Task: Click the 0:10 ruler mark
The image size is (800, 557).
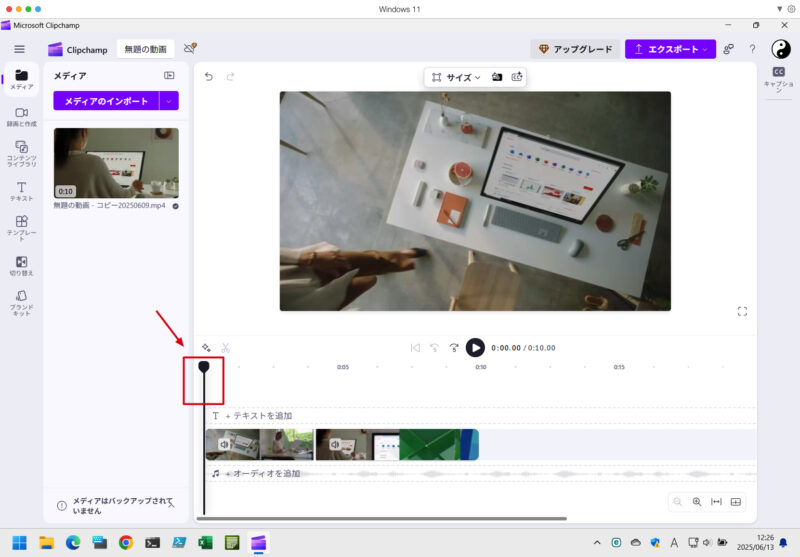Action: point(481,367)
